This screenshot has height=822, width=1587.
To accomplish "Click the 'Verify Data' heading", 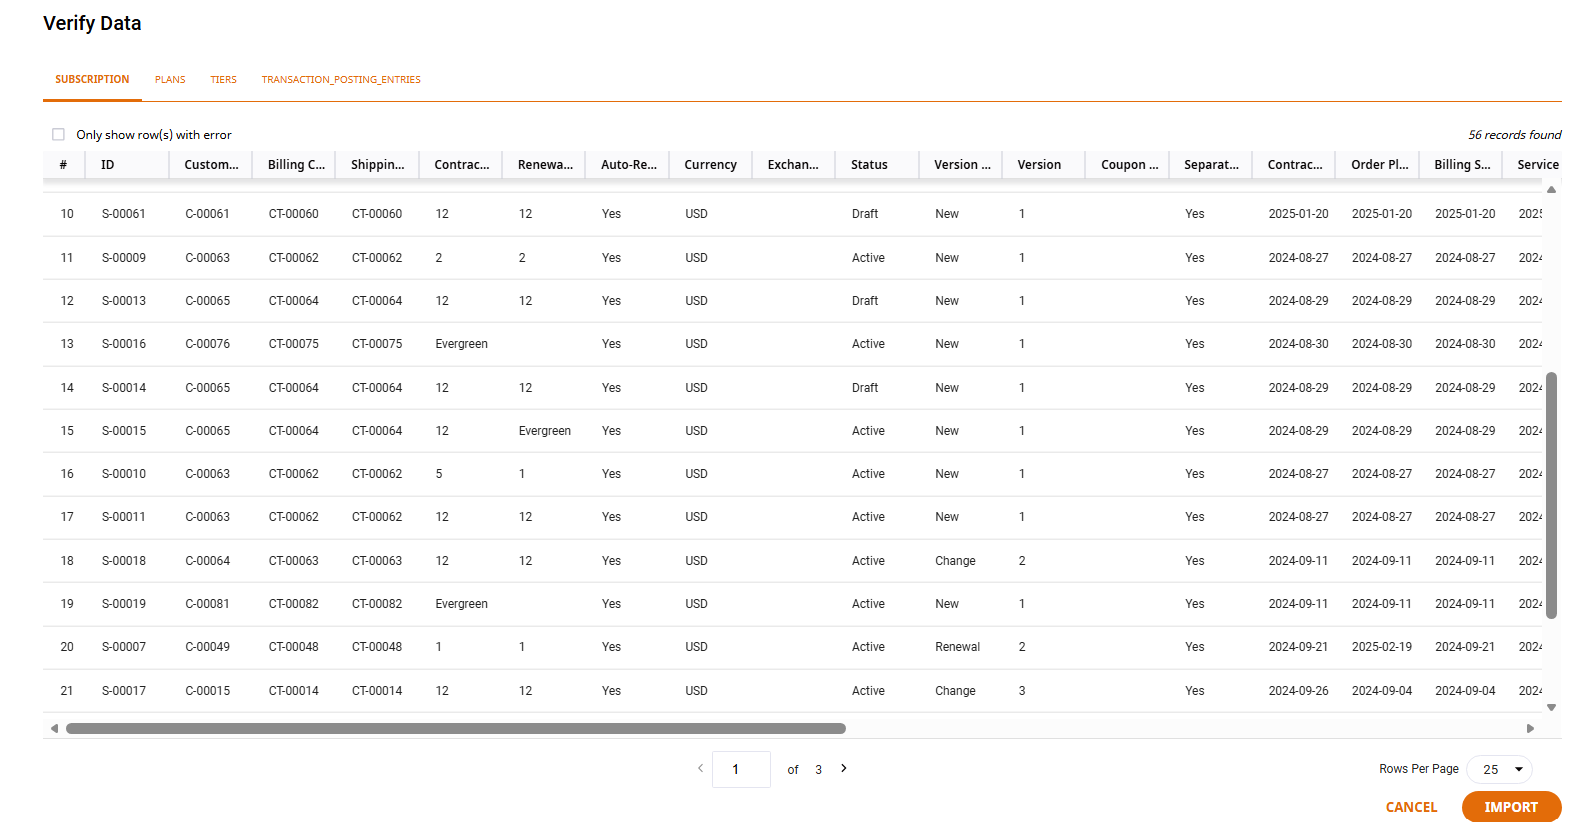I will (x=92, y=23).
